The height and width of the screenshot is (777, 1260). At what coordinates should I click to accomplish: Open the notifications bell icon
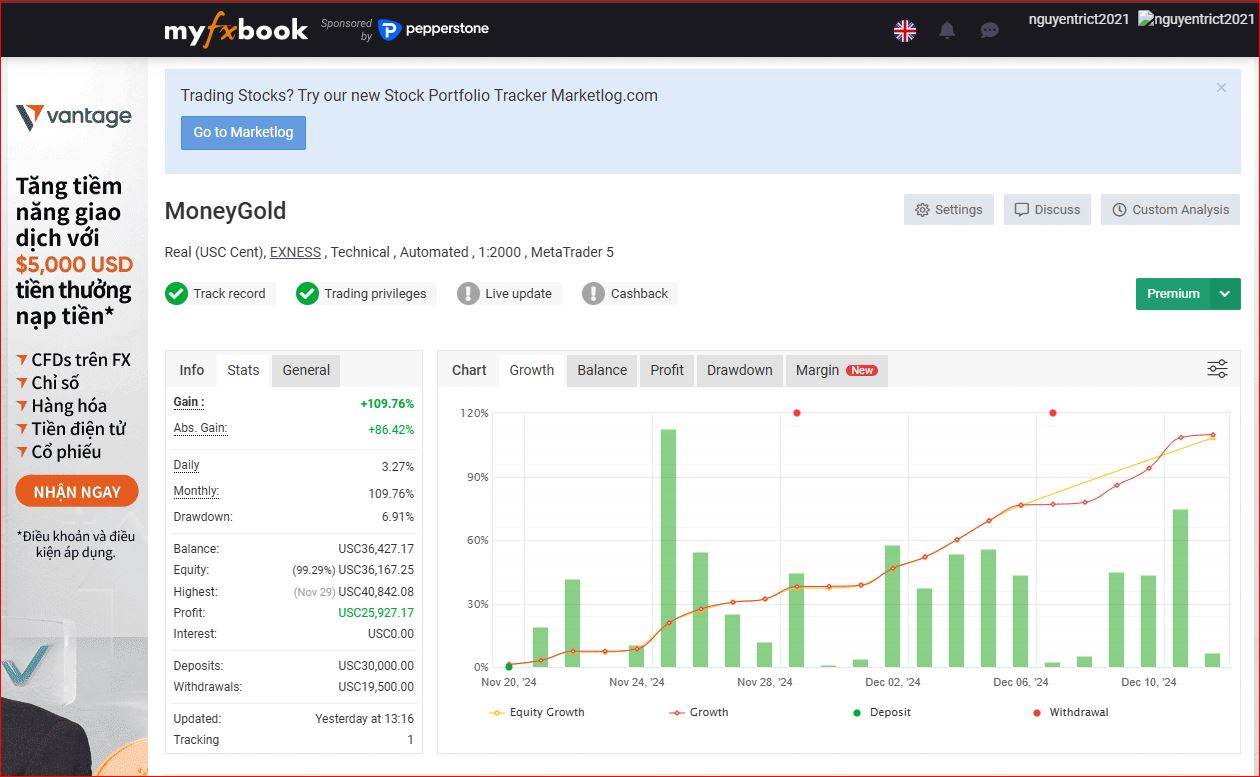pos(947,30)
